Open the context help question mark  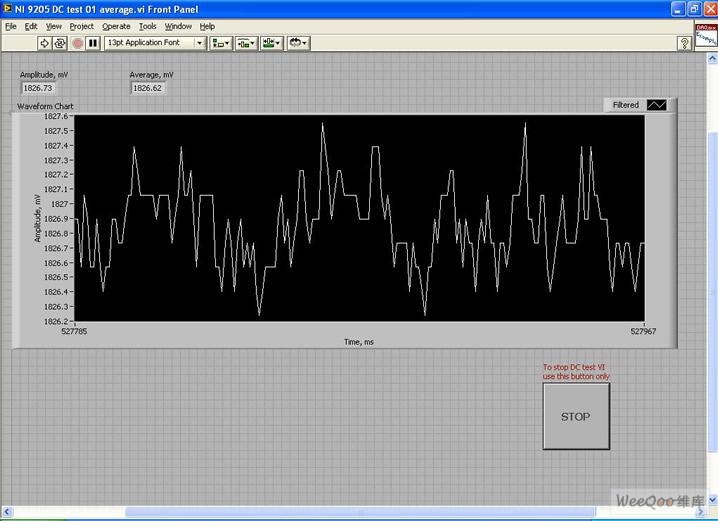[x=685, y=43]
